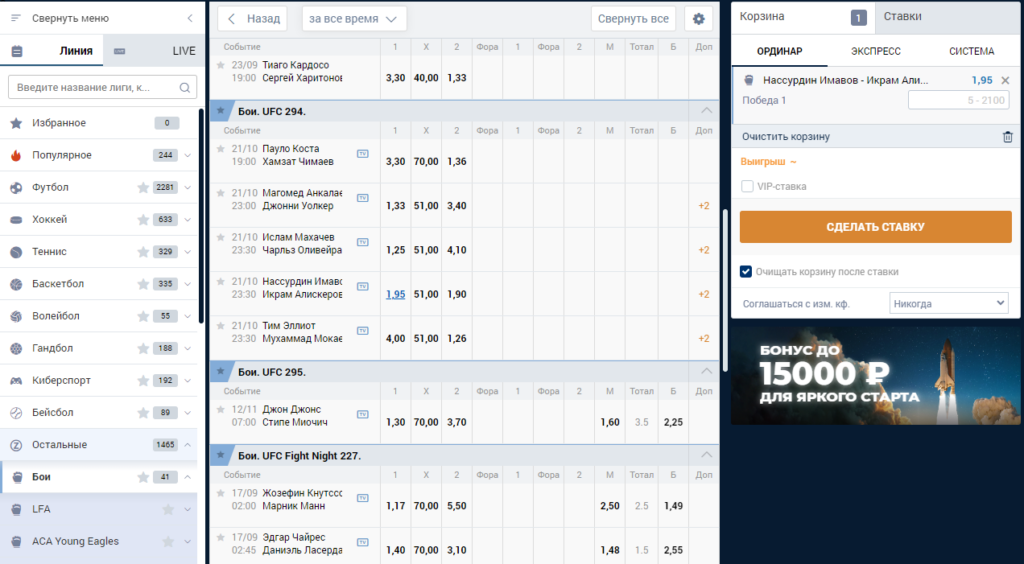
Task: Select the СИСТЕМА bet type tab
Action: coord(971,51)
